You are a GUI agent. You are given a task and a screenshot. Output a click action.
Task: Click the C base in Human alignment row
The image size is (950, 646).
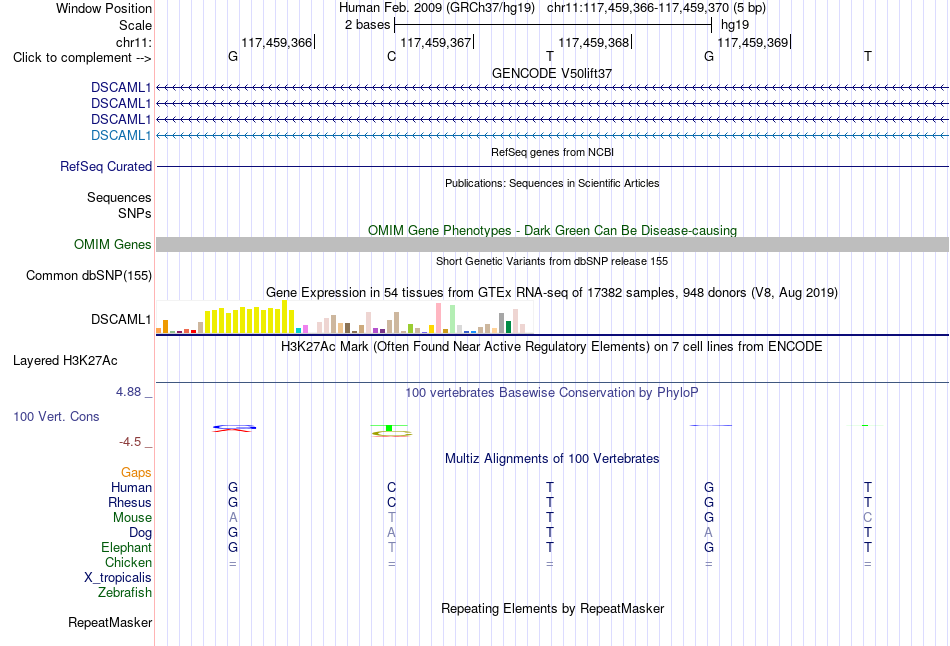[391, 487]
